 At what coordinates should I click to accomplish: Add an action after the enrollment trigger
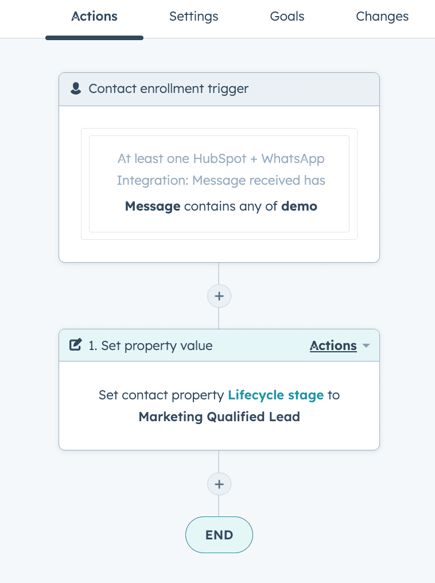pos(219,296)
